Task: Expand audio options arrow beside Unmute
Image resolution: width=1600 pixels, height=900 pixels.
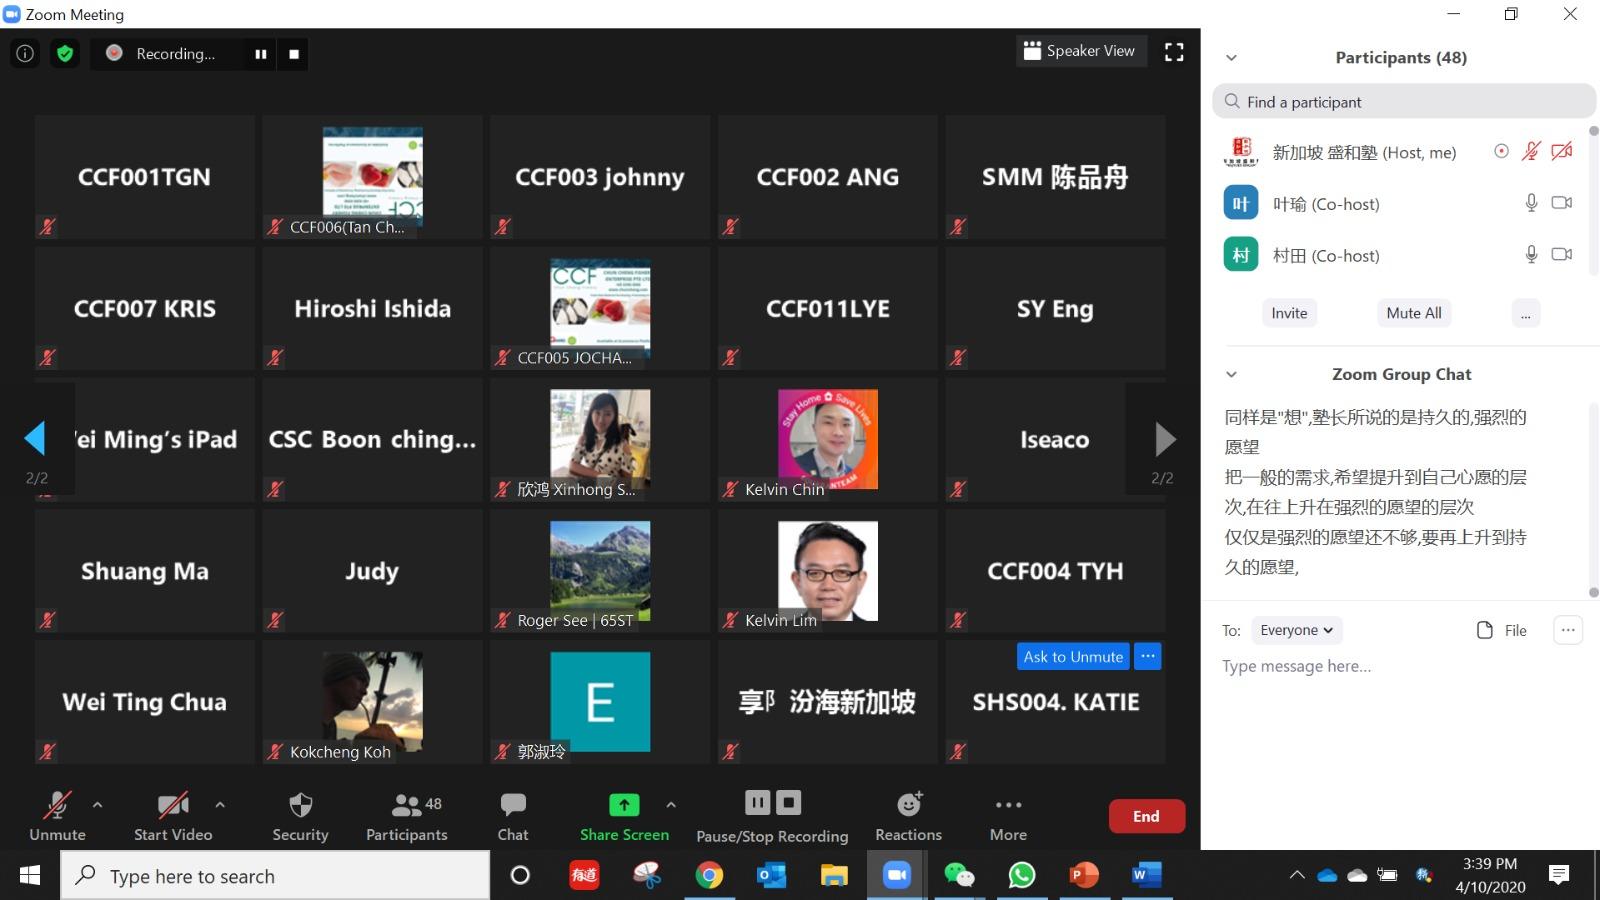Action: [x=97, y=804]
